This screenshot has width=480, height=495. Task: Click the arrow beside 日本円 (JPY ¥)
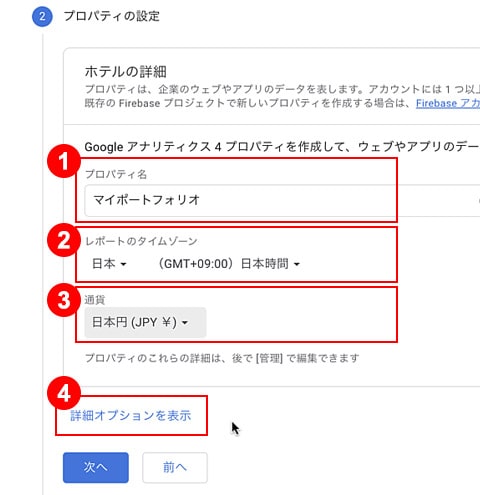pyautogui.click(x=185, y=323)
